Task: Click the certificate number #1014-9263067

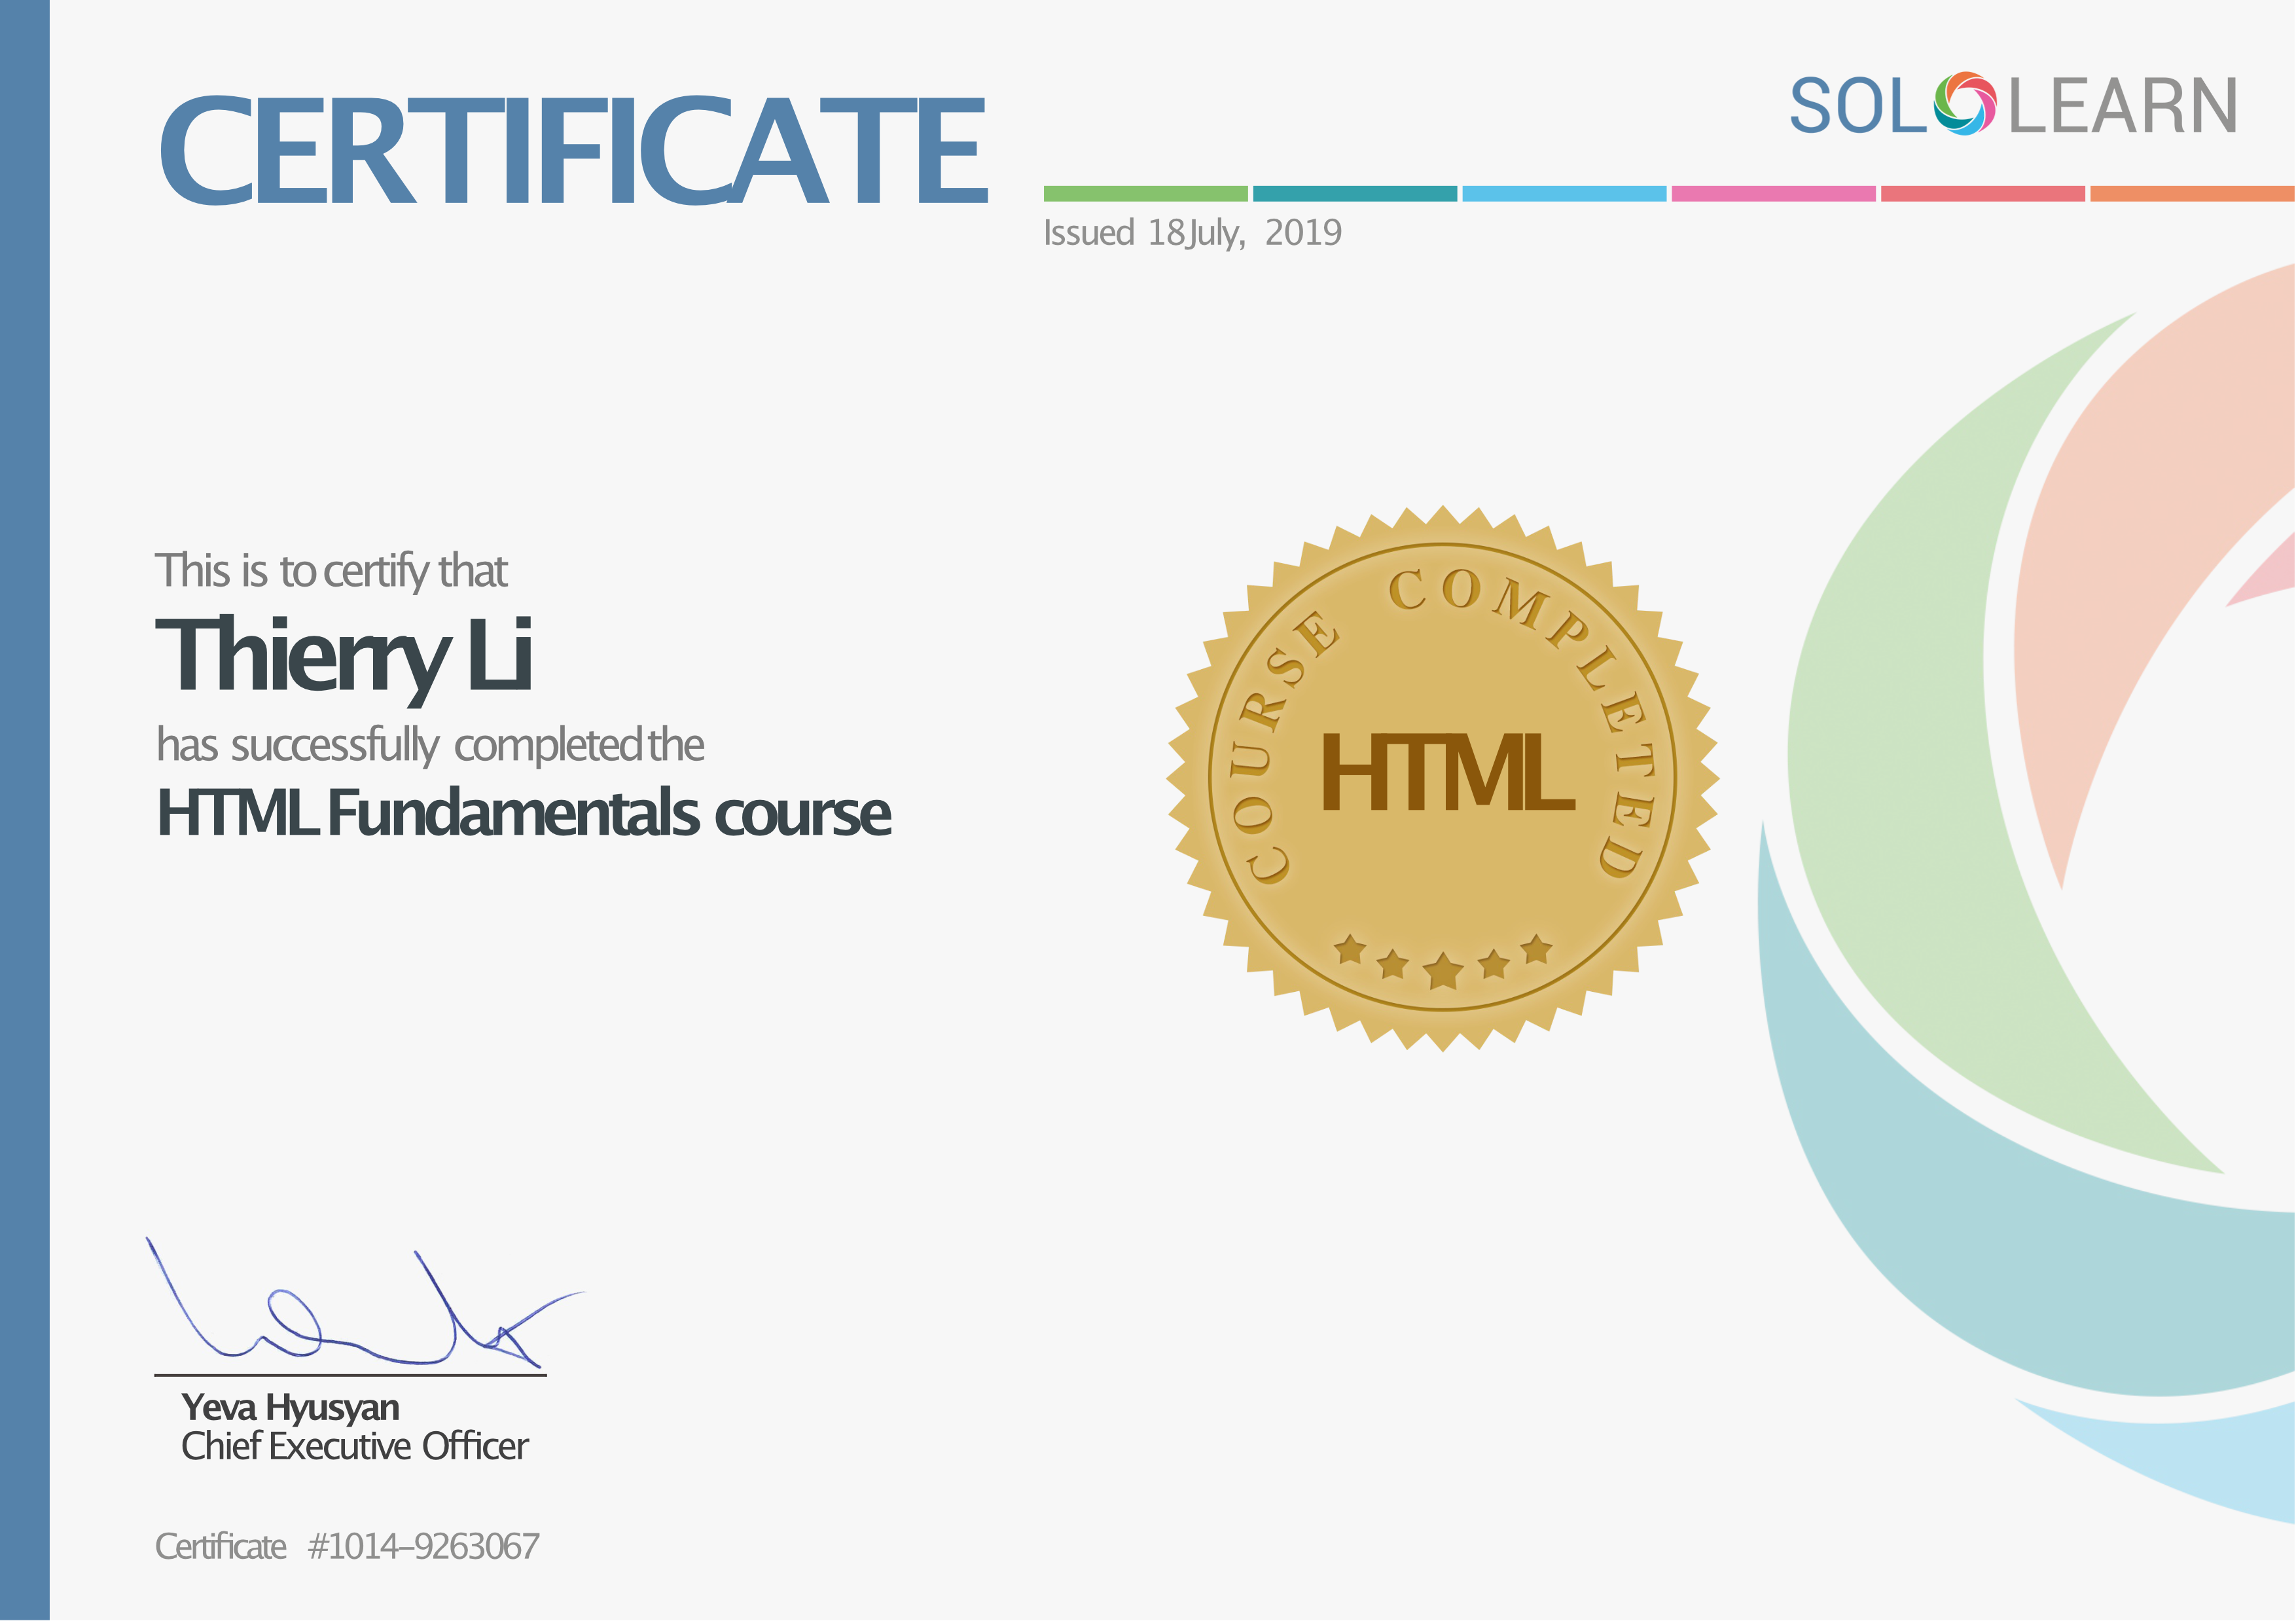Action: coord(423,1546)
